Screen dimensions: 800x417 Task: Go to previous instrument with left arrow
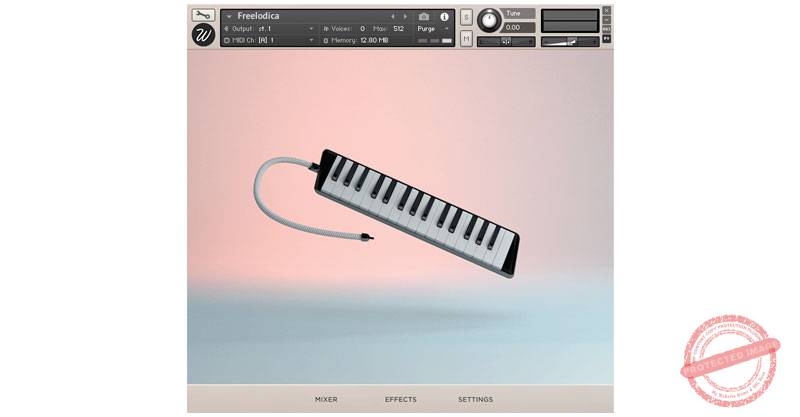(392, 16)
